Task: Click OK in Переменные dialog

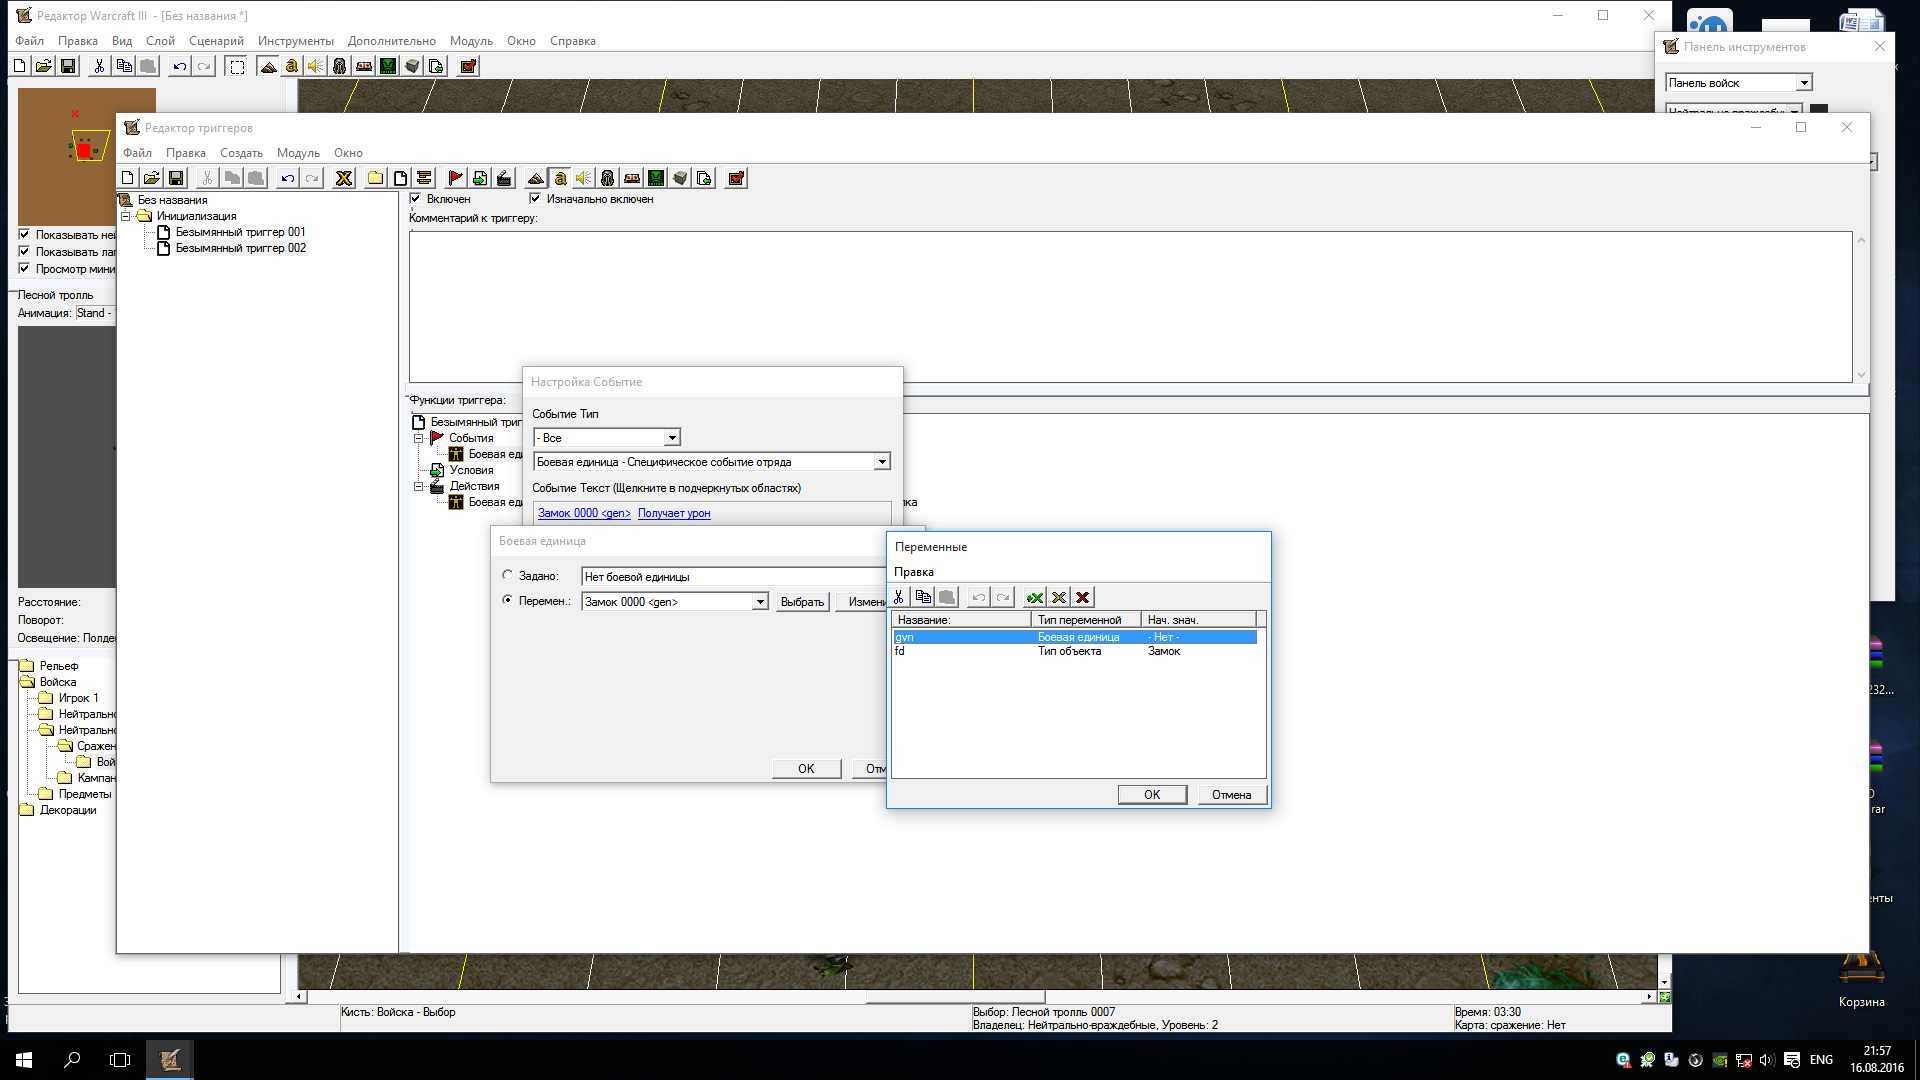Action: tap(1152, 795)
